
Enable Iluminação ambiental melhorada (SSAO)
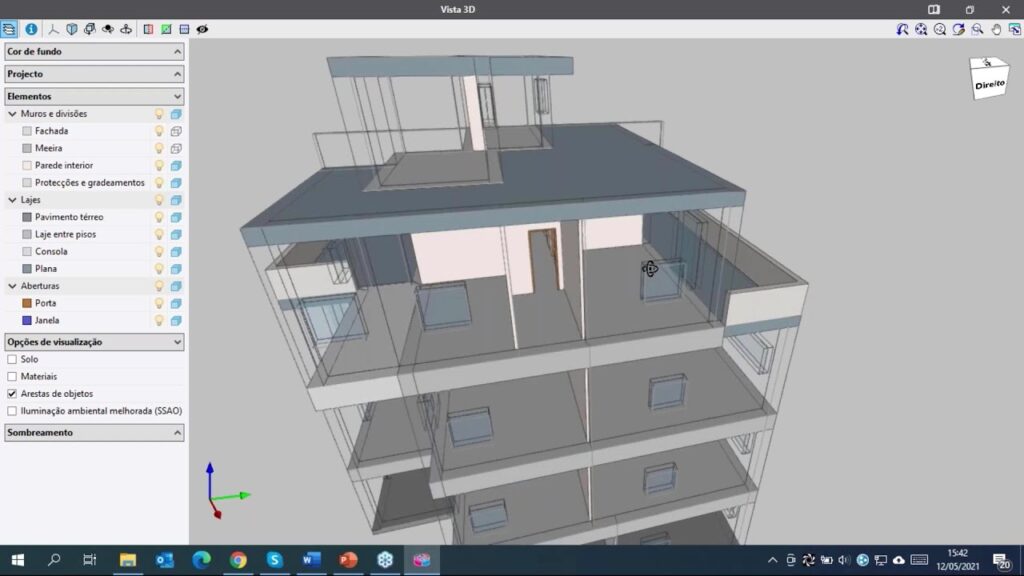[12, 411]
